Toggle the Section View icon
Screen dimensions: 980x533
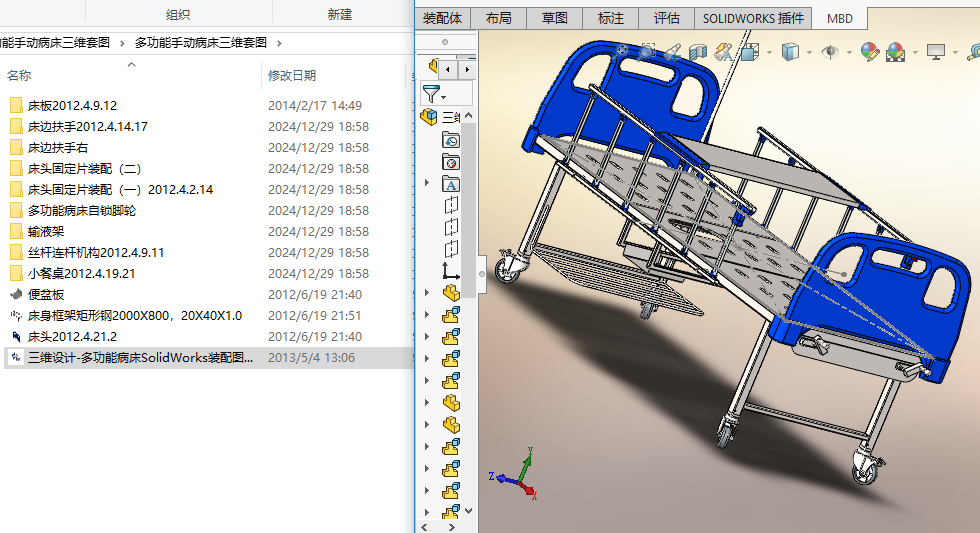click(698, 52)
